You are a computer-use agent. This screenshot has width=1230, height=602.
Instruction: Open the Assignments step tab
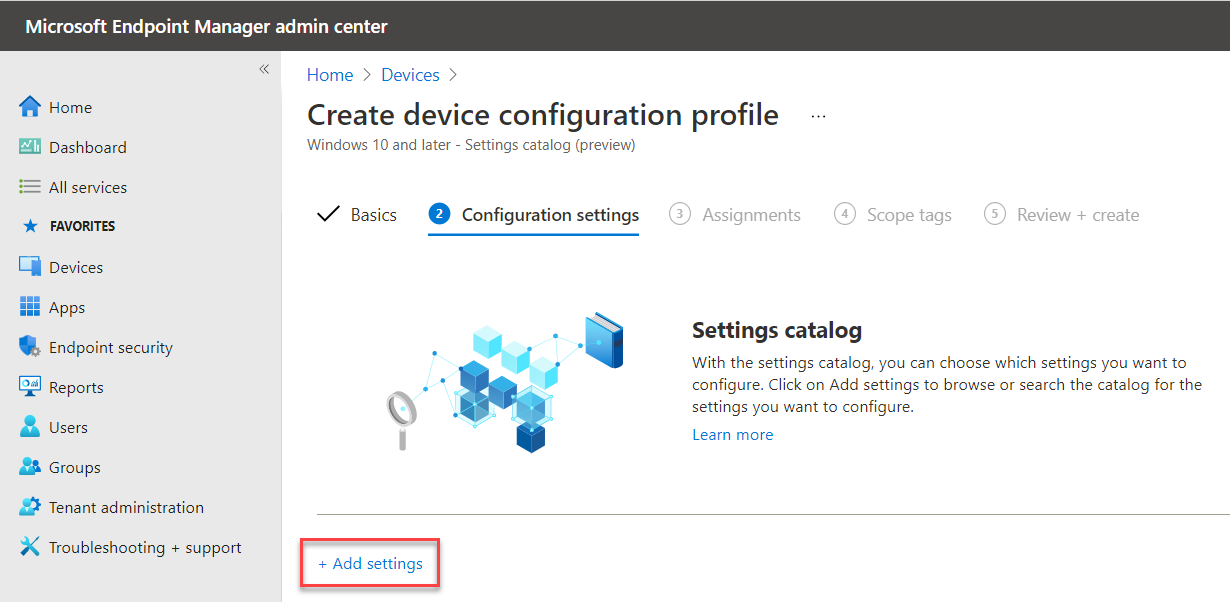735,215
